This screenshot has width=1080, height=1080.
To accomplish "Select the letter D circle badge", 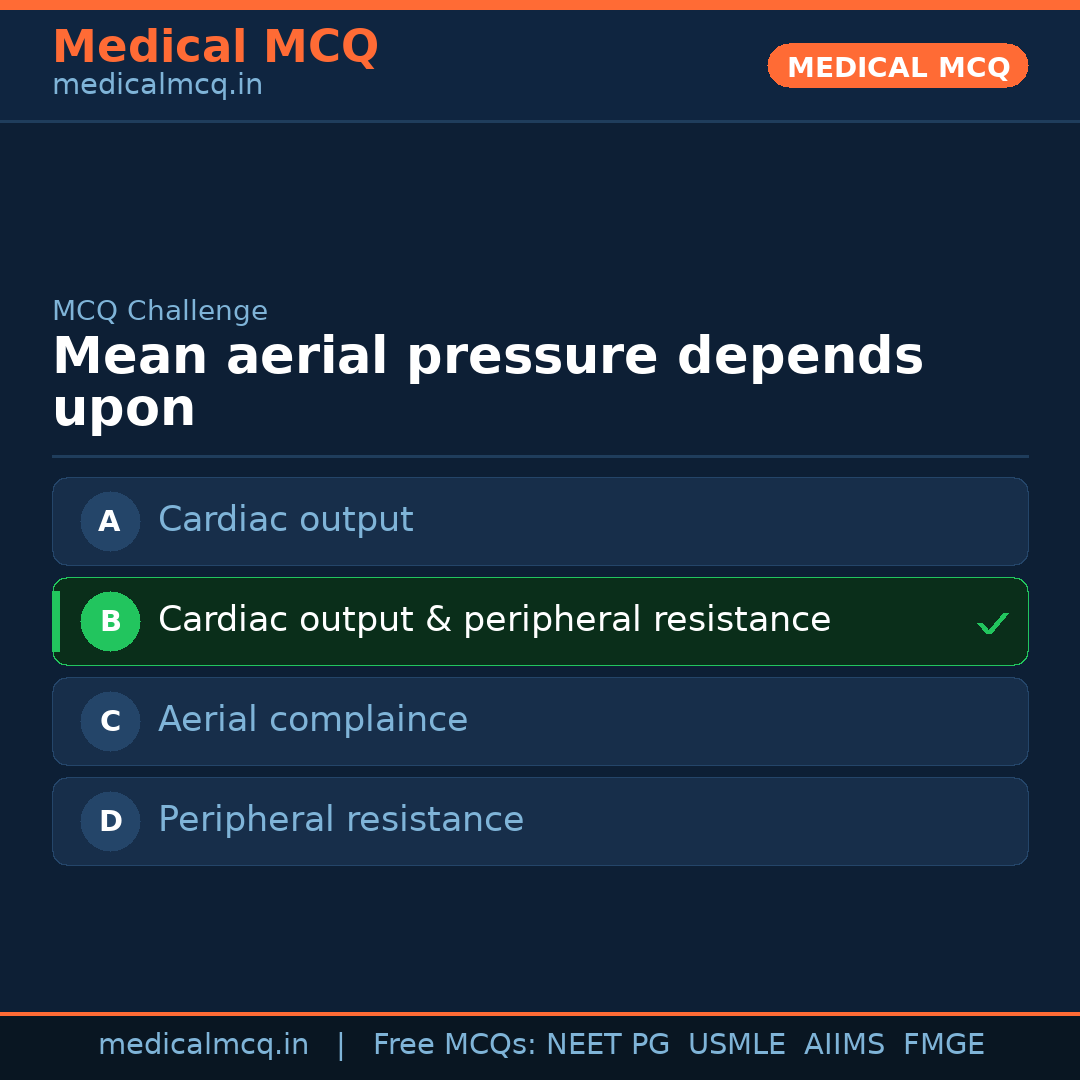I will [x=110, y=821].
